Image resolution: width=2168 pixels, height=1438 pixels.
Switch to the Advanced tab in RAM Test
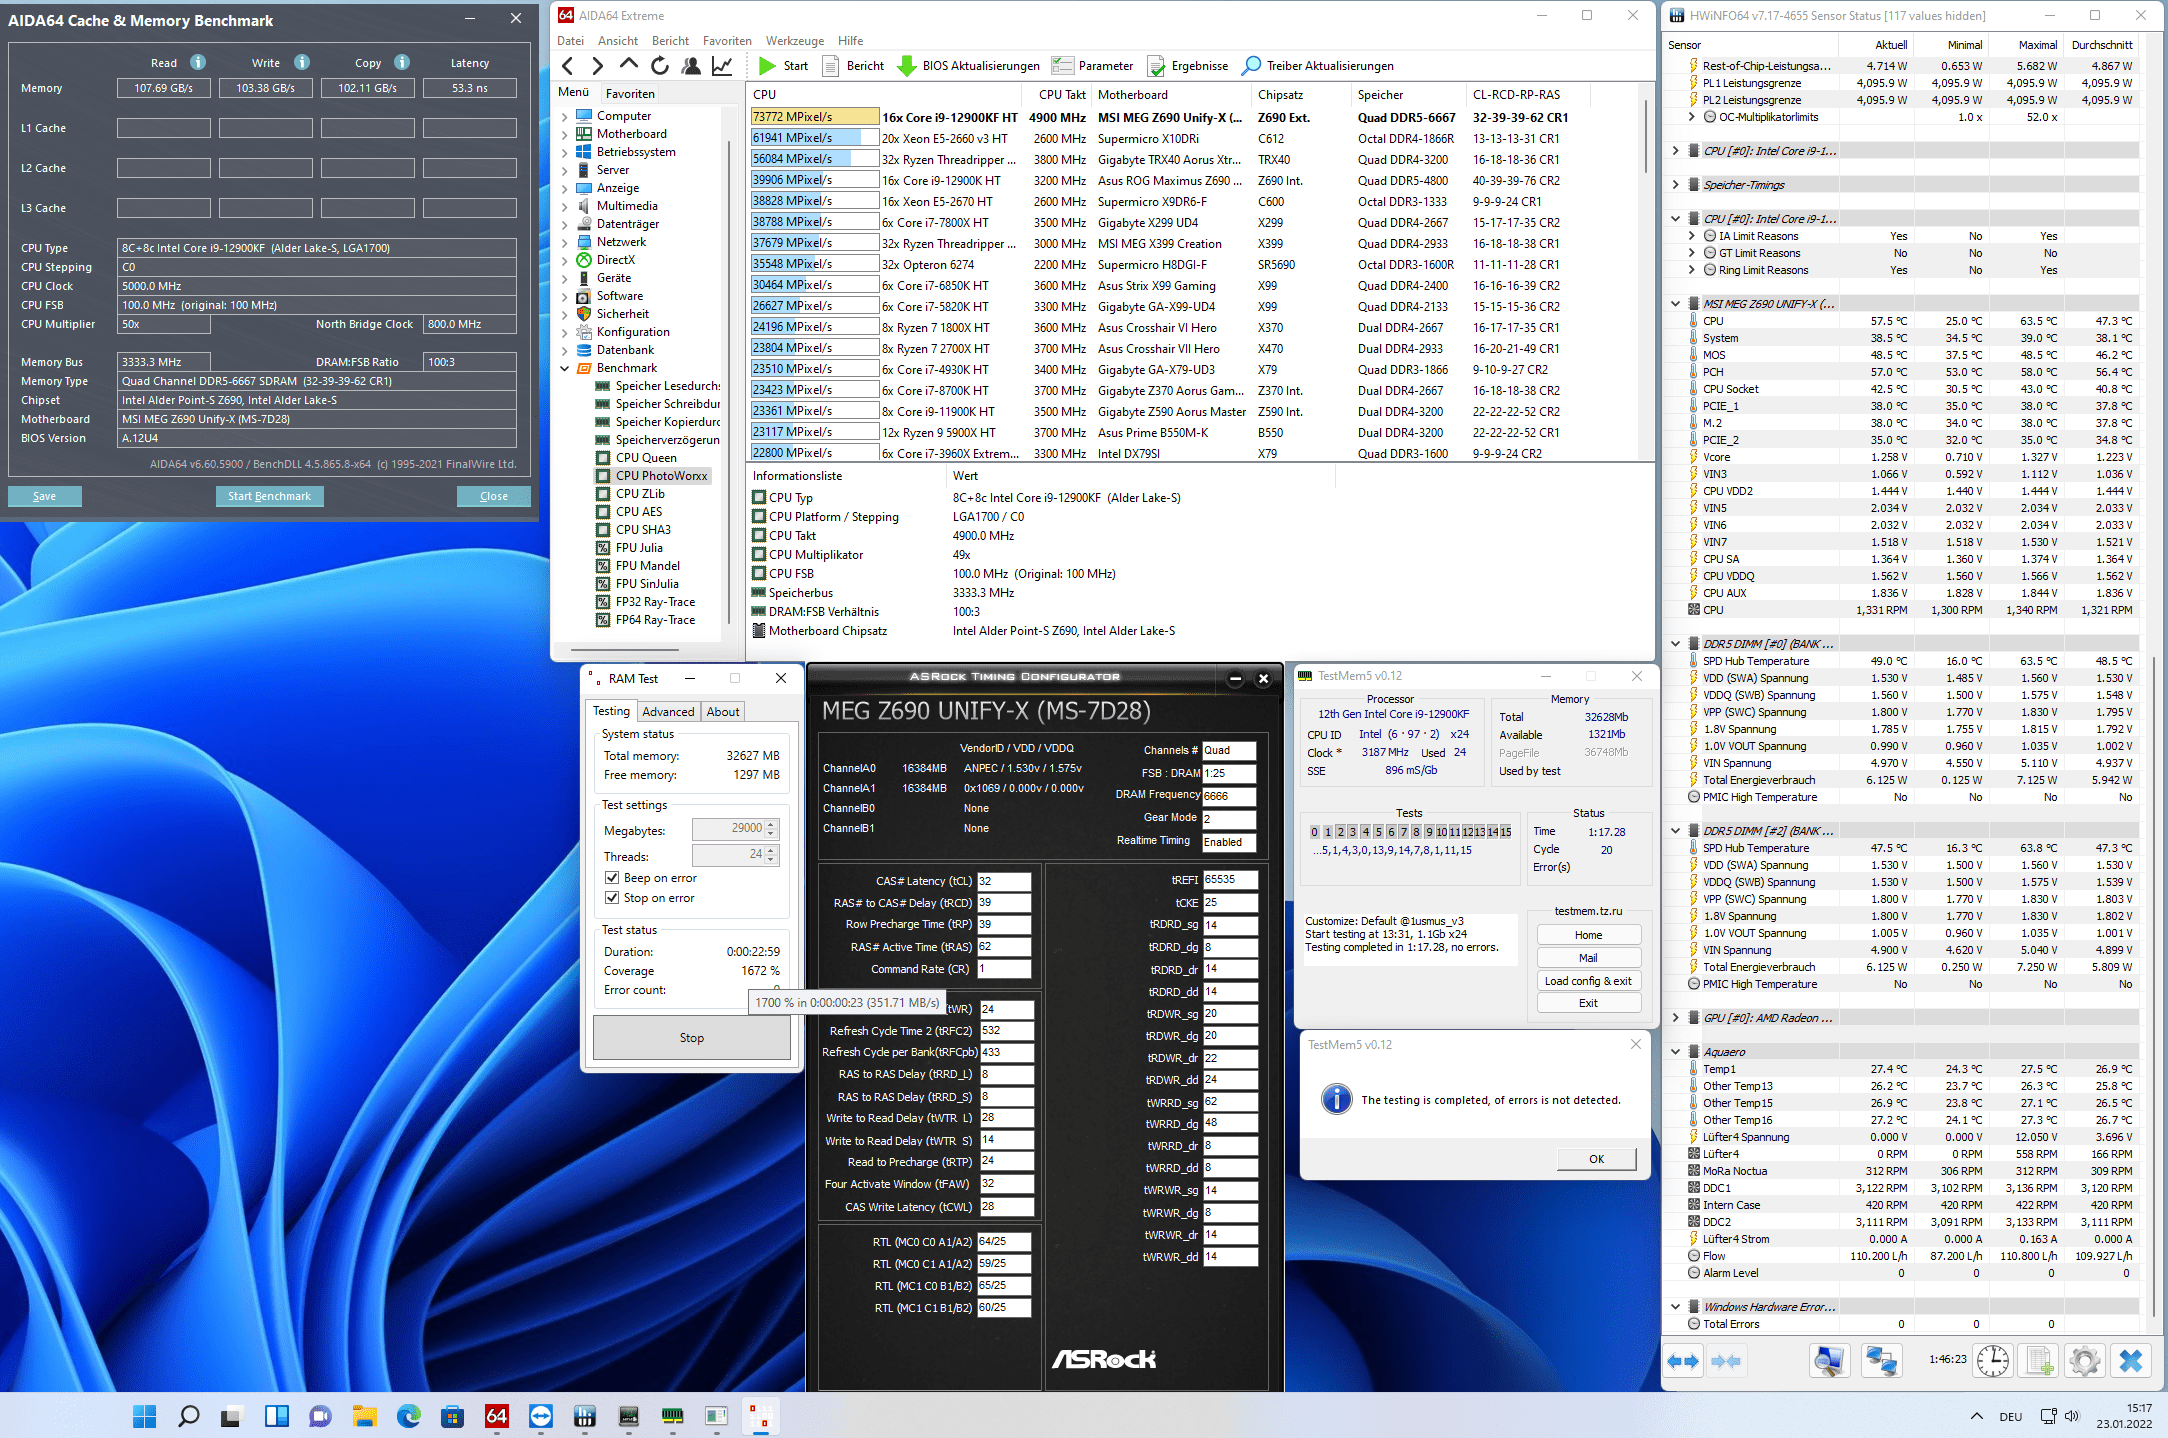click(667, 712)
